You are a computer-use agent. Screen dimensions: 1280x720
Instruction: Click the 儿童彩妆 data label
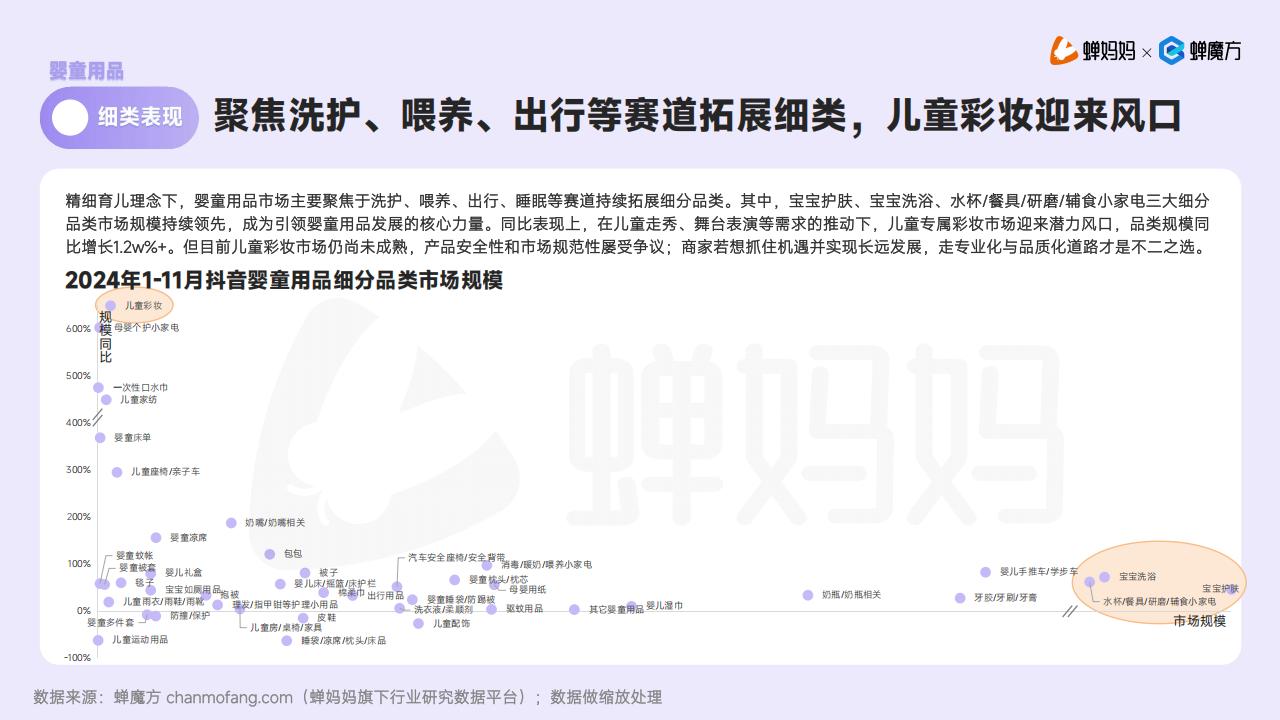(x=143, y=305)
